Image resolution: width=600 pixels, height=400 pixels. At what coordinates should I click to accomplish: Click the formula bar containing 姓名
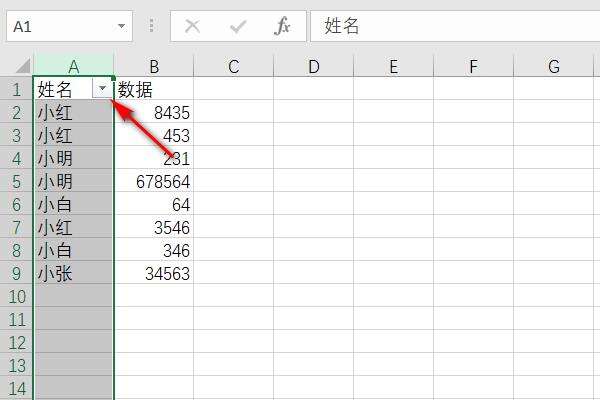pyautogui.click(x=455, y=26)
